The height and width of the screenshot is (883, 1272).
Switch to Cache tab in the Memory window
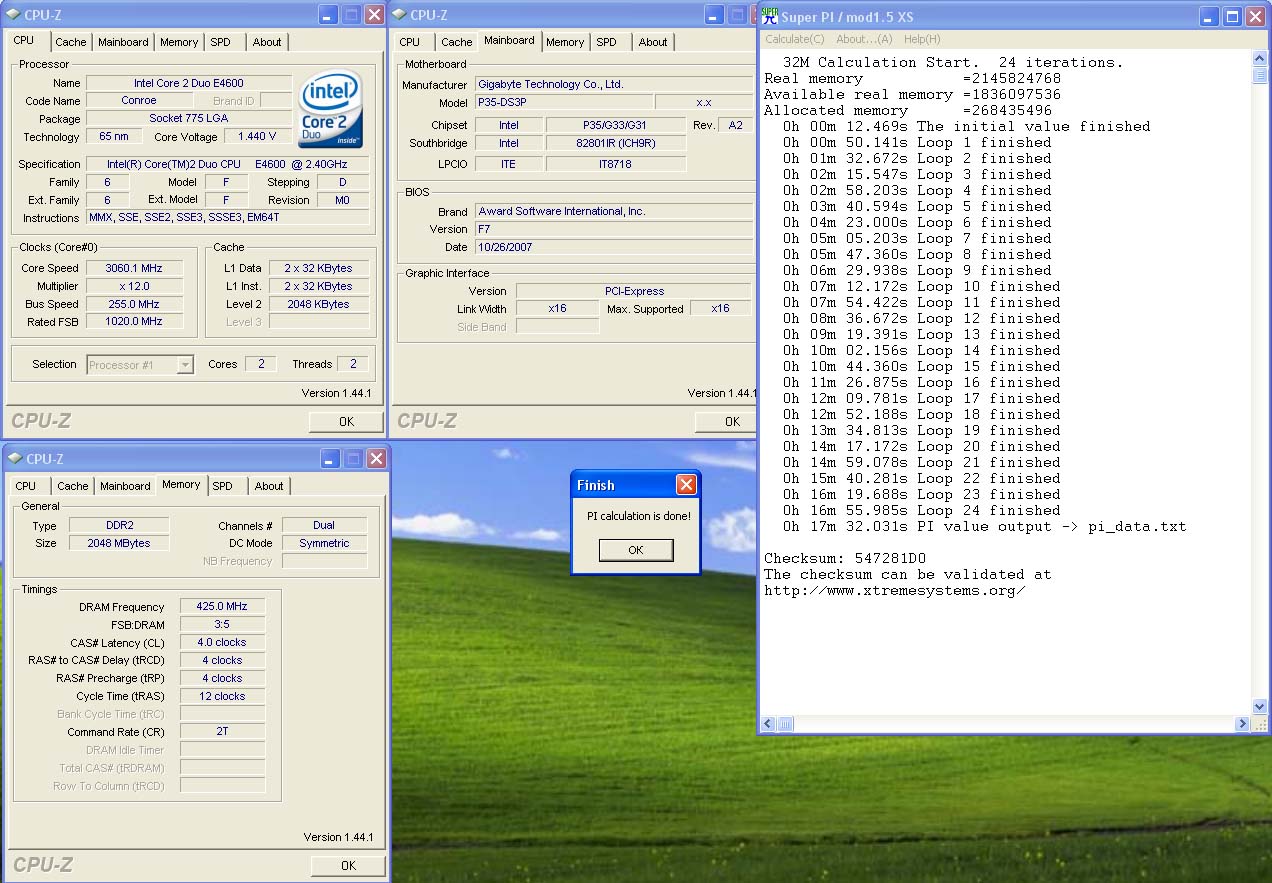(72, 486)
